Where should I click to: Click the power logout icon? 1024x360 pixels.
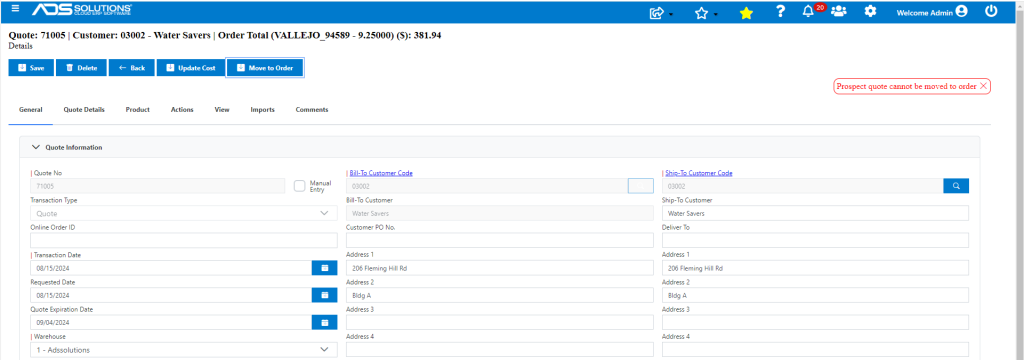[991, 11]
